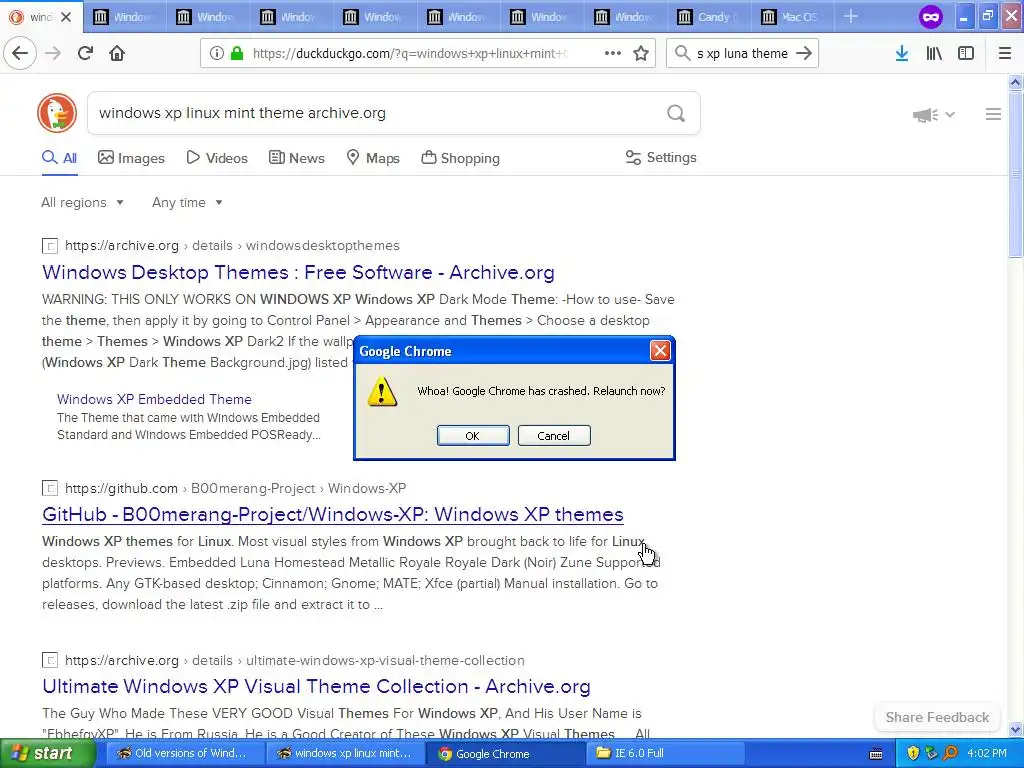Click Cancel in the Google Chrome crash dialog
The image size is (1024, 768).
click(x=554, y=436)
